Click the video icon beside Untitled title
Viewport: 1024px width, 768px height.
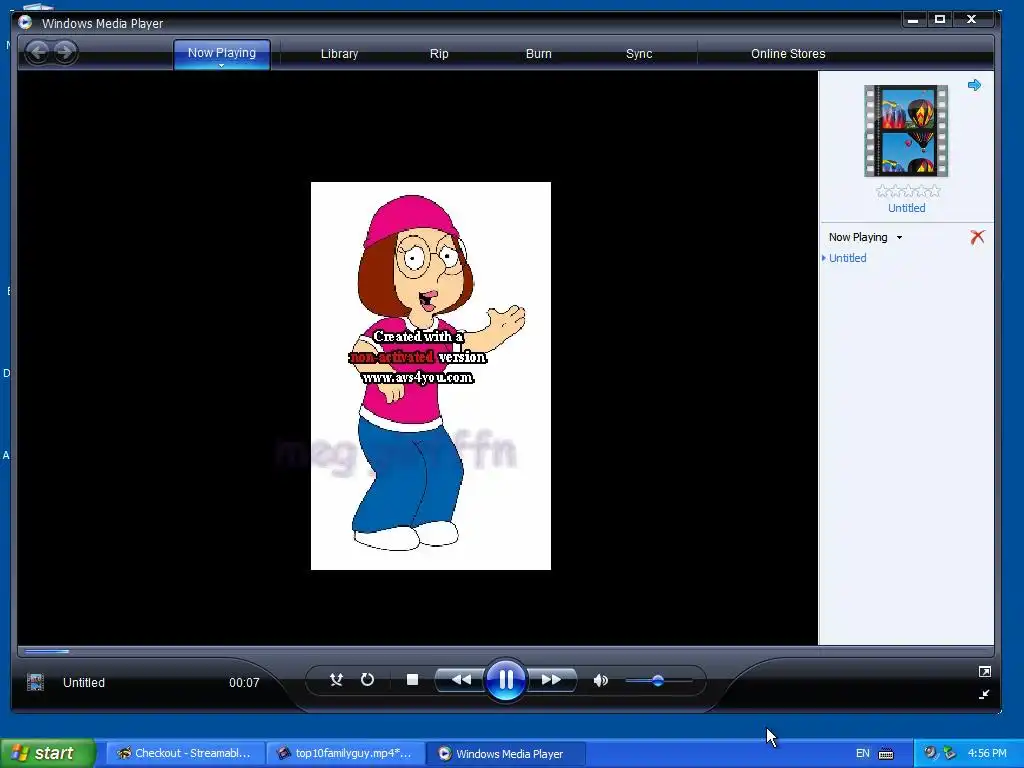(x=35, y=682)
